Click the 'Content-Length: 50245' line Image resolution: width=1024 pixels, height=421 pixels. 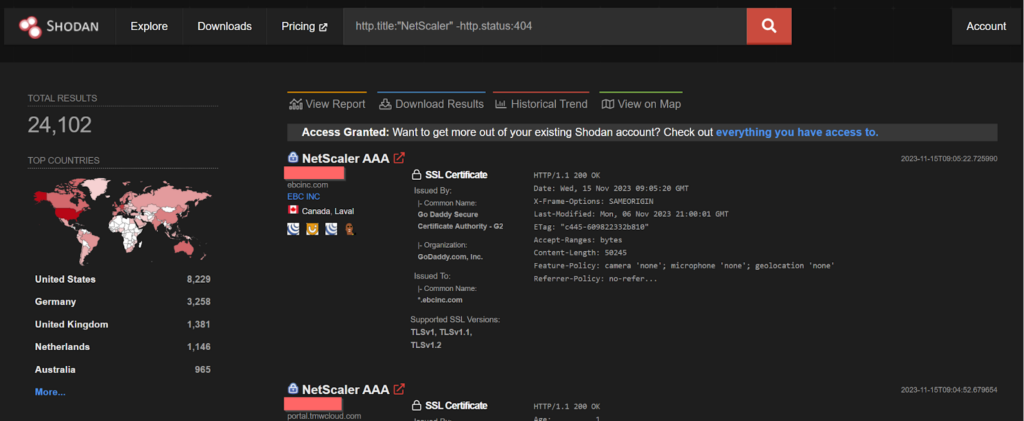[x=580, y=253]
